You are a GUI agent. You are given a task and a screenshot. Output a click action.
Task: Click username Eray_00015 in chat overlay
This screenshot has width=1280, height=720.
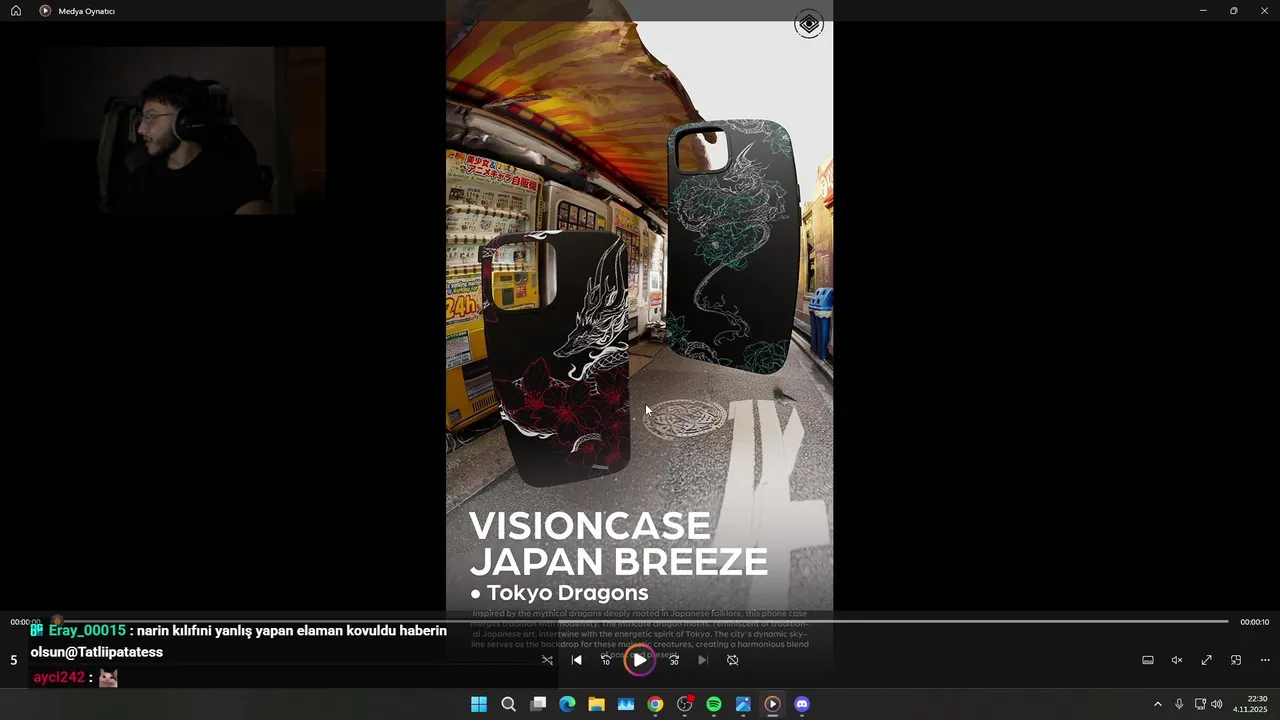coord(87,631)
